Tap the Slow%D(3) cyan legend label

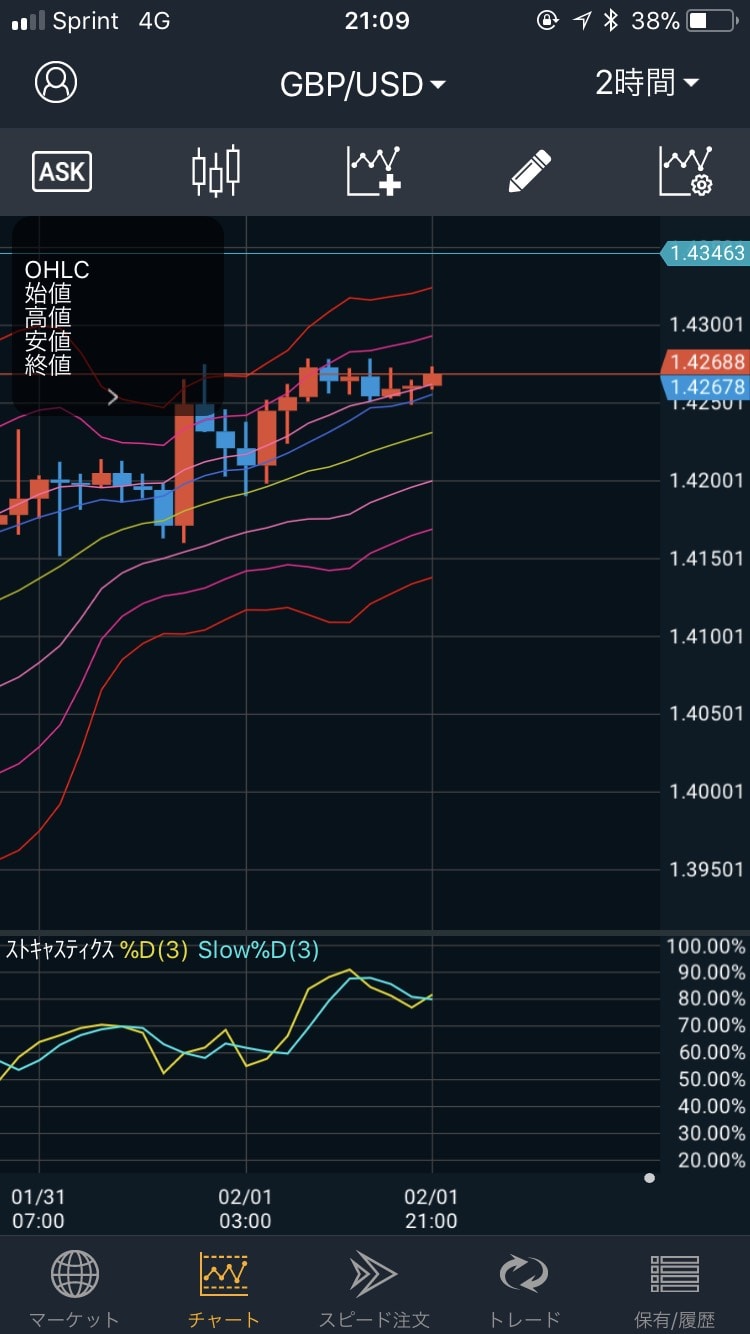258,950
